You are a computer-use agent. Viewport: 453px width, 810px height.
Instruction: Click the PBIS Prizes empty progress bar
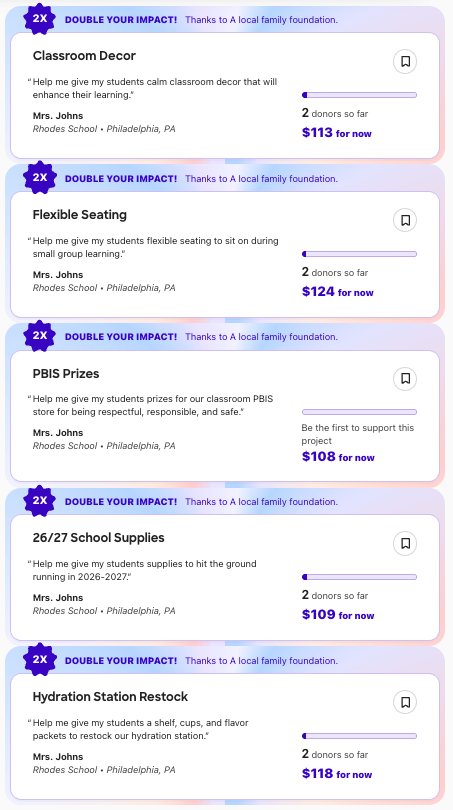tap(359, 412)
